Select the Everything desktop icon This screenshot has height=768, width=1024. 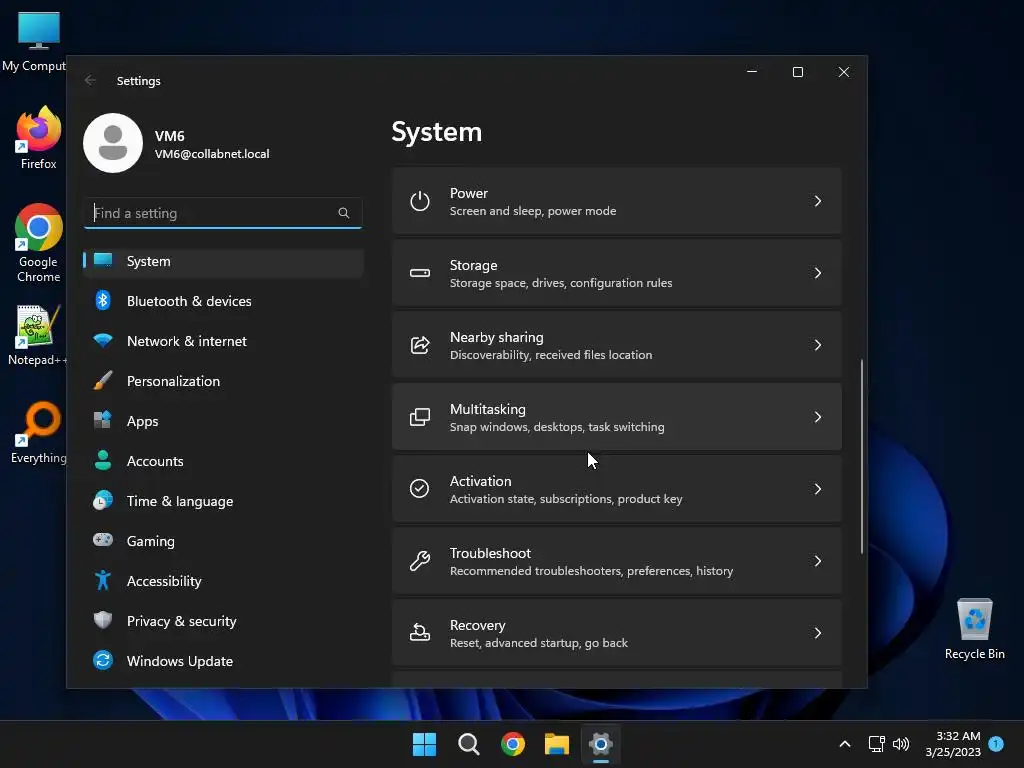click(39, 432)
